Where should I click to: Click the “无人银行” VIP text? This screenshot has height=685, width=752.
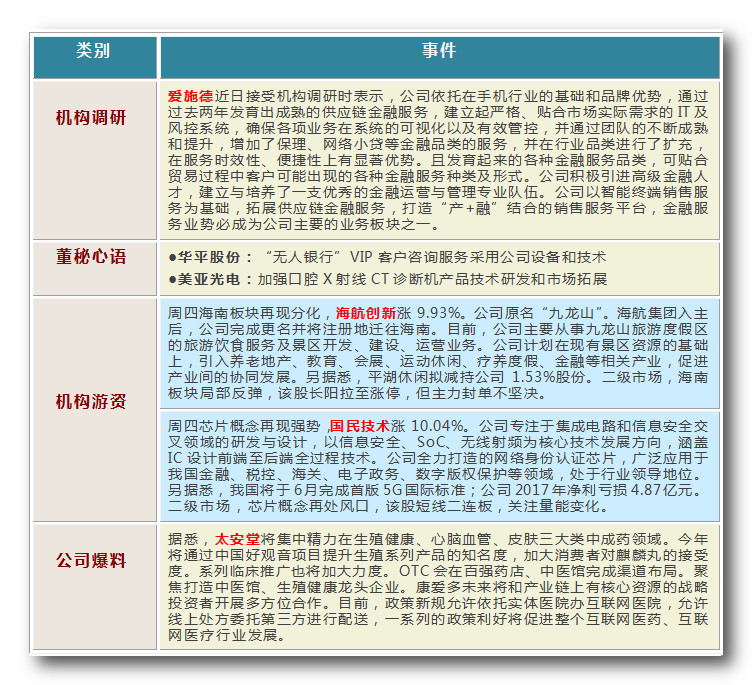[302, 256]
